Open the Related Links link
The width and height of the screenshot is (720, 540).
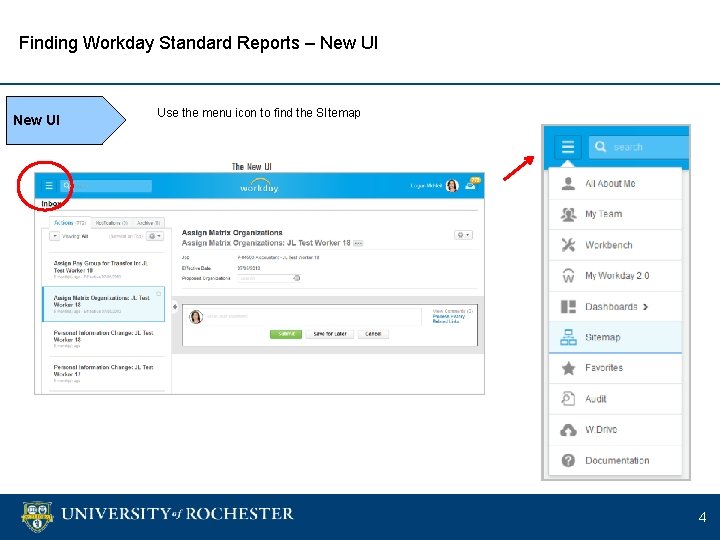click(x=445, y=321)
